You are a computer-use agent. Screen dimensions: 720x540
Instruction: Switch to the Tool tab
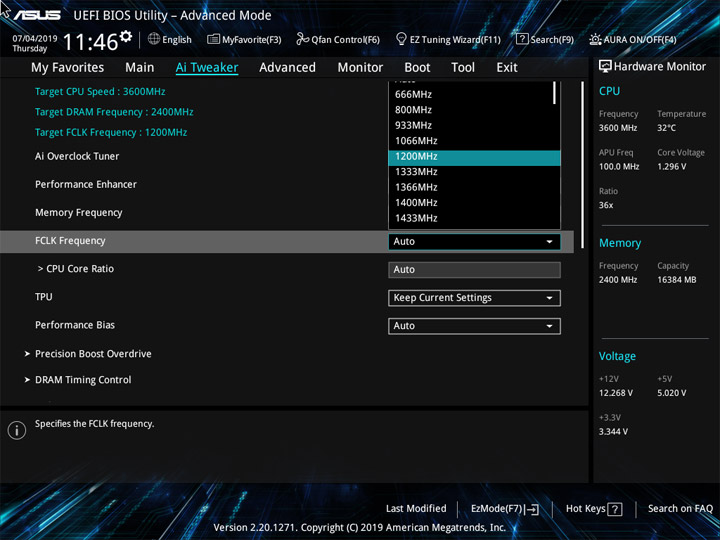[463, 68]
